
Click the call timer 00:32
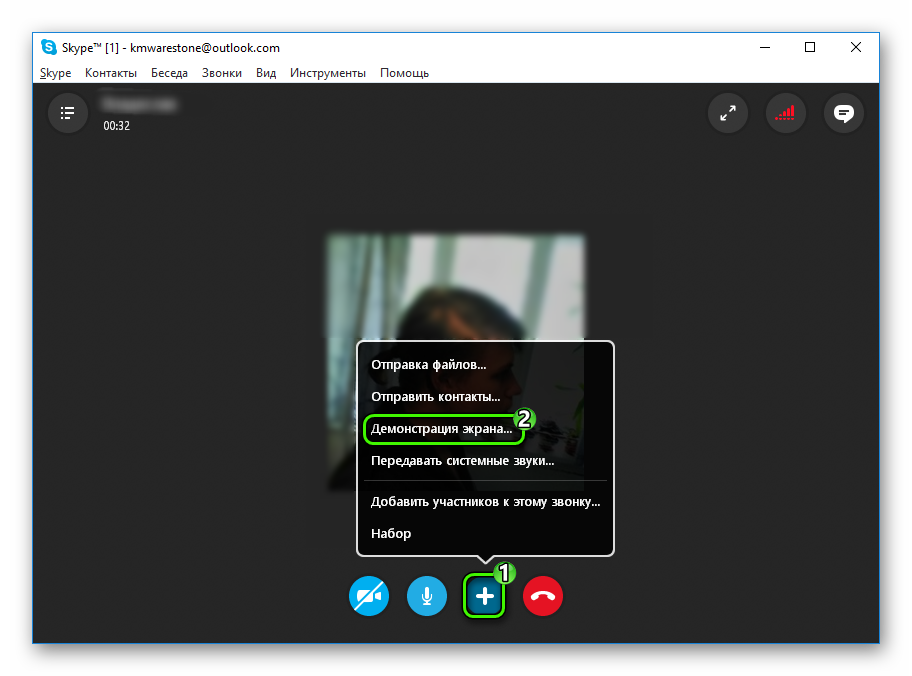click(x=116, y=126)
